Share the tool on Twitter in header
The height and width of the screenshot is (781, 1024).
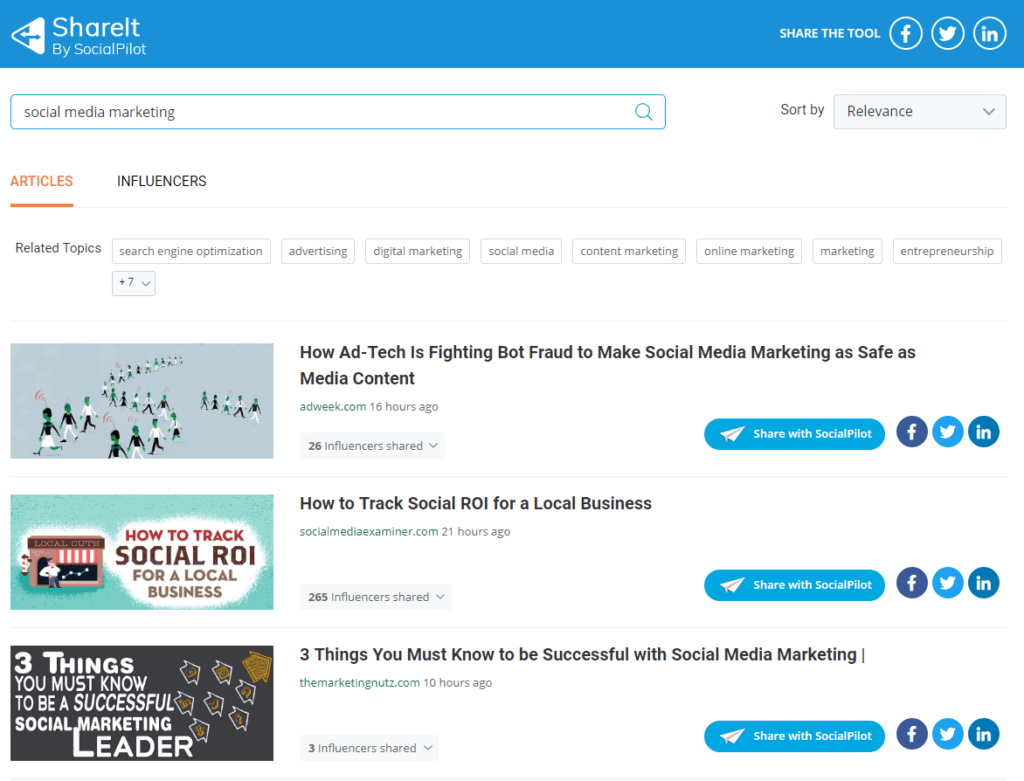tap(948, 33)
